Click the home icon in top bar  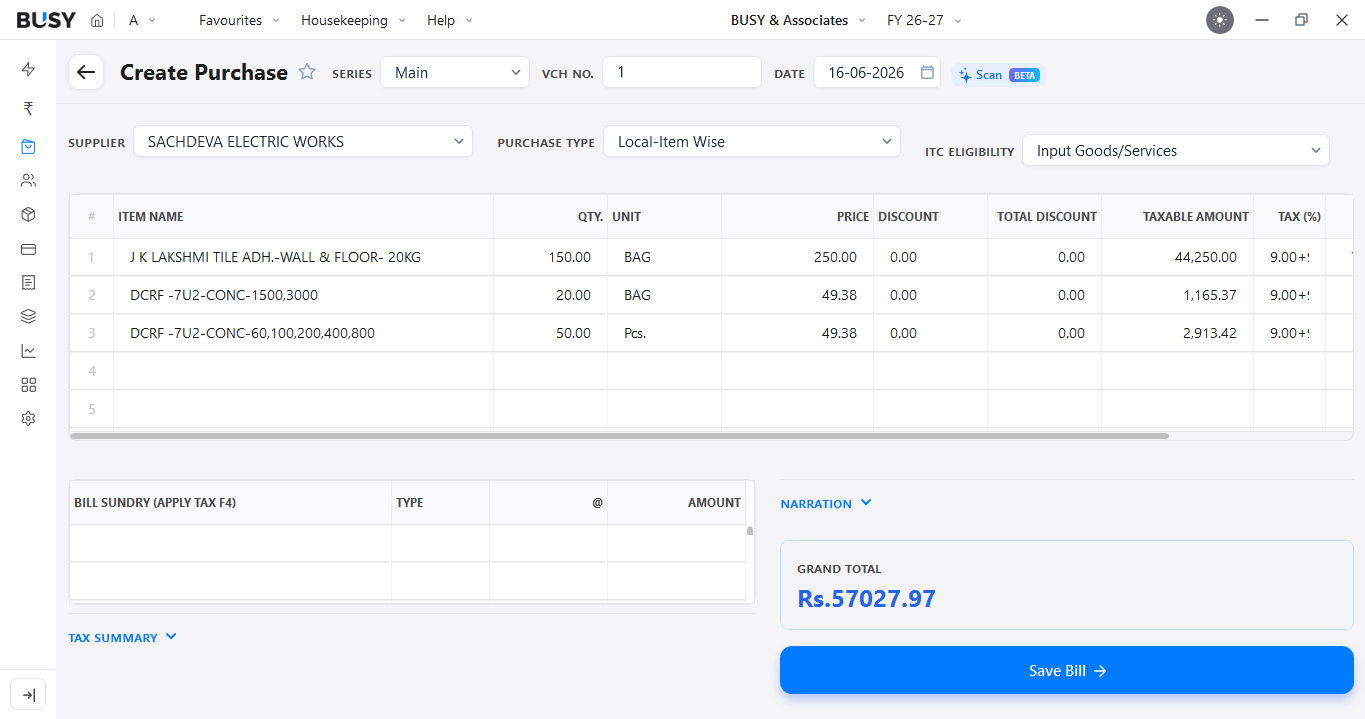97,20
